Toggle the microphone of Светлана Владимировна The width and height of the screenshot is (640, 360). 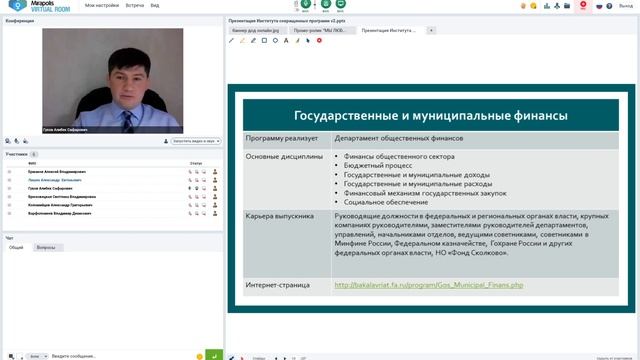click(190, 197)
